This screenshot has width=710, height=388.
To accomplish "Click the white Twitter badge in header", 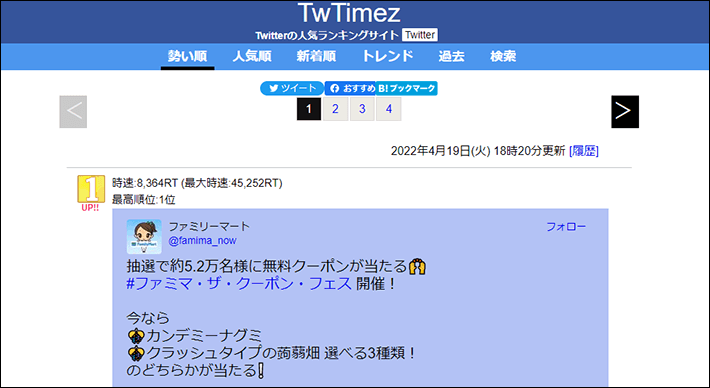I will (420, 35).
